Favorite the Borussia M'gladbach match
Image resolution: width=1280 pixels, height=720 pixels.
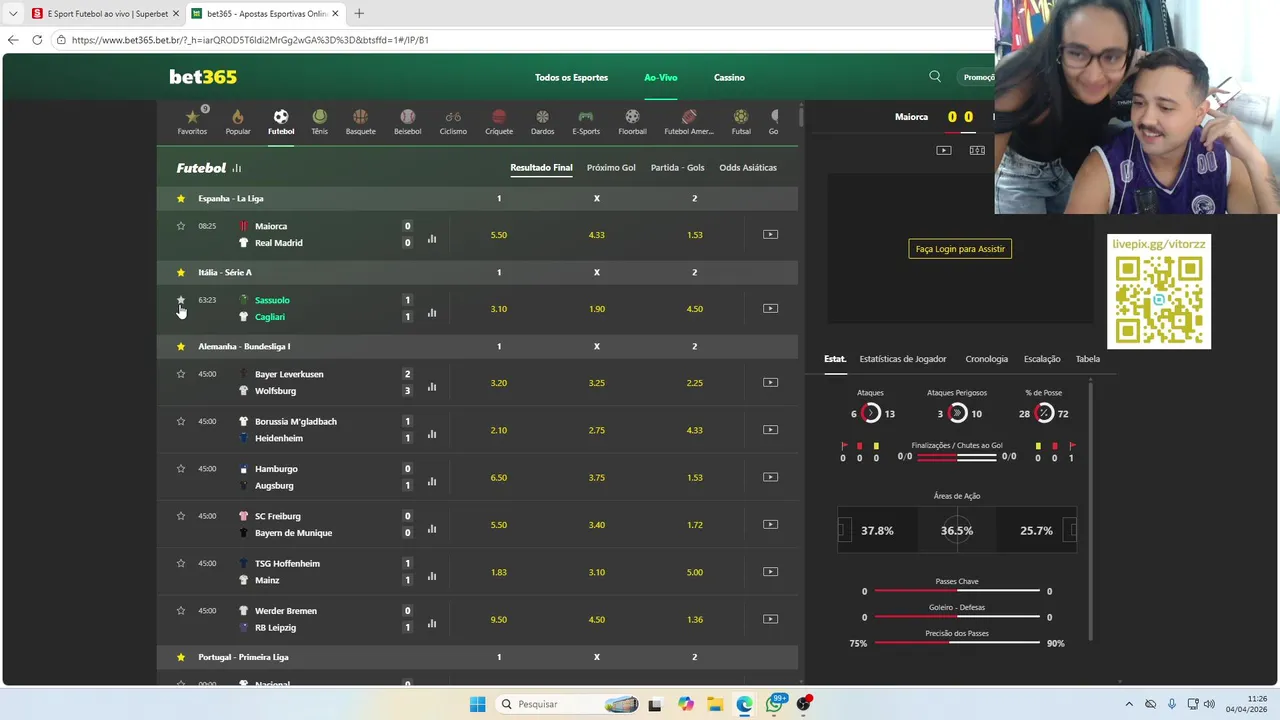pos(181,421)
